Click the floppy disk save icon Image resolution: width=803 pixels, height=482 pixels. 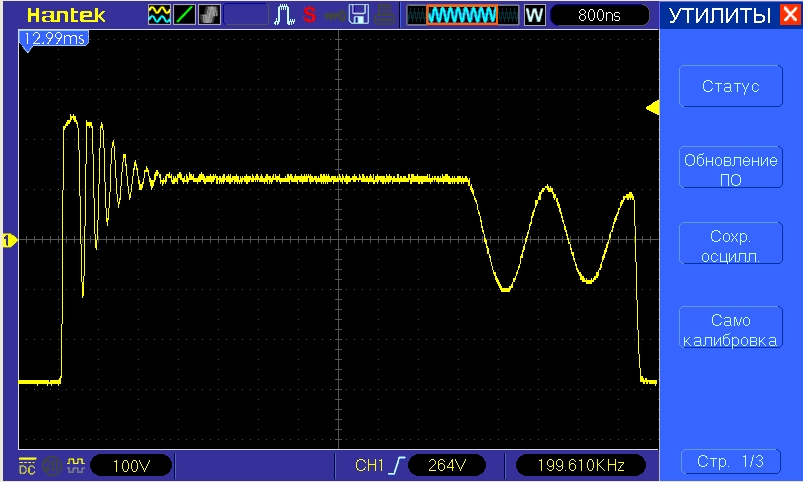point(358,15)
